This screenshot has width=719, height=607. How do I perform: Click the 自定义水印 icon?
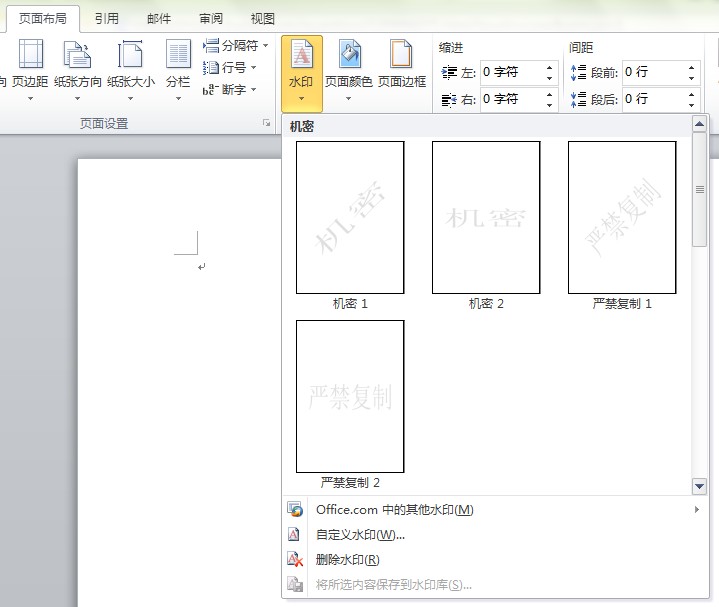[x=294, y=534]
